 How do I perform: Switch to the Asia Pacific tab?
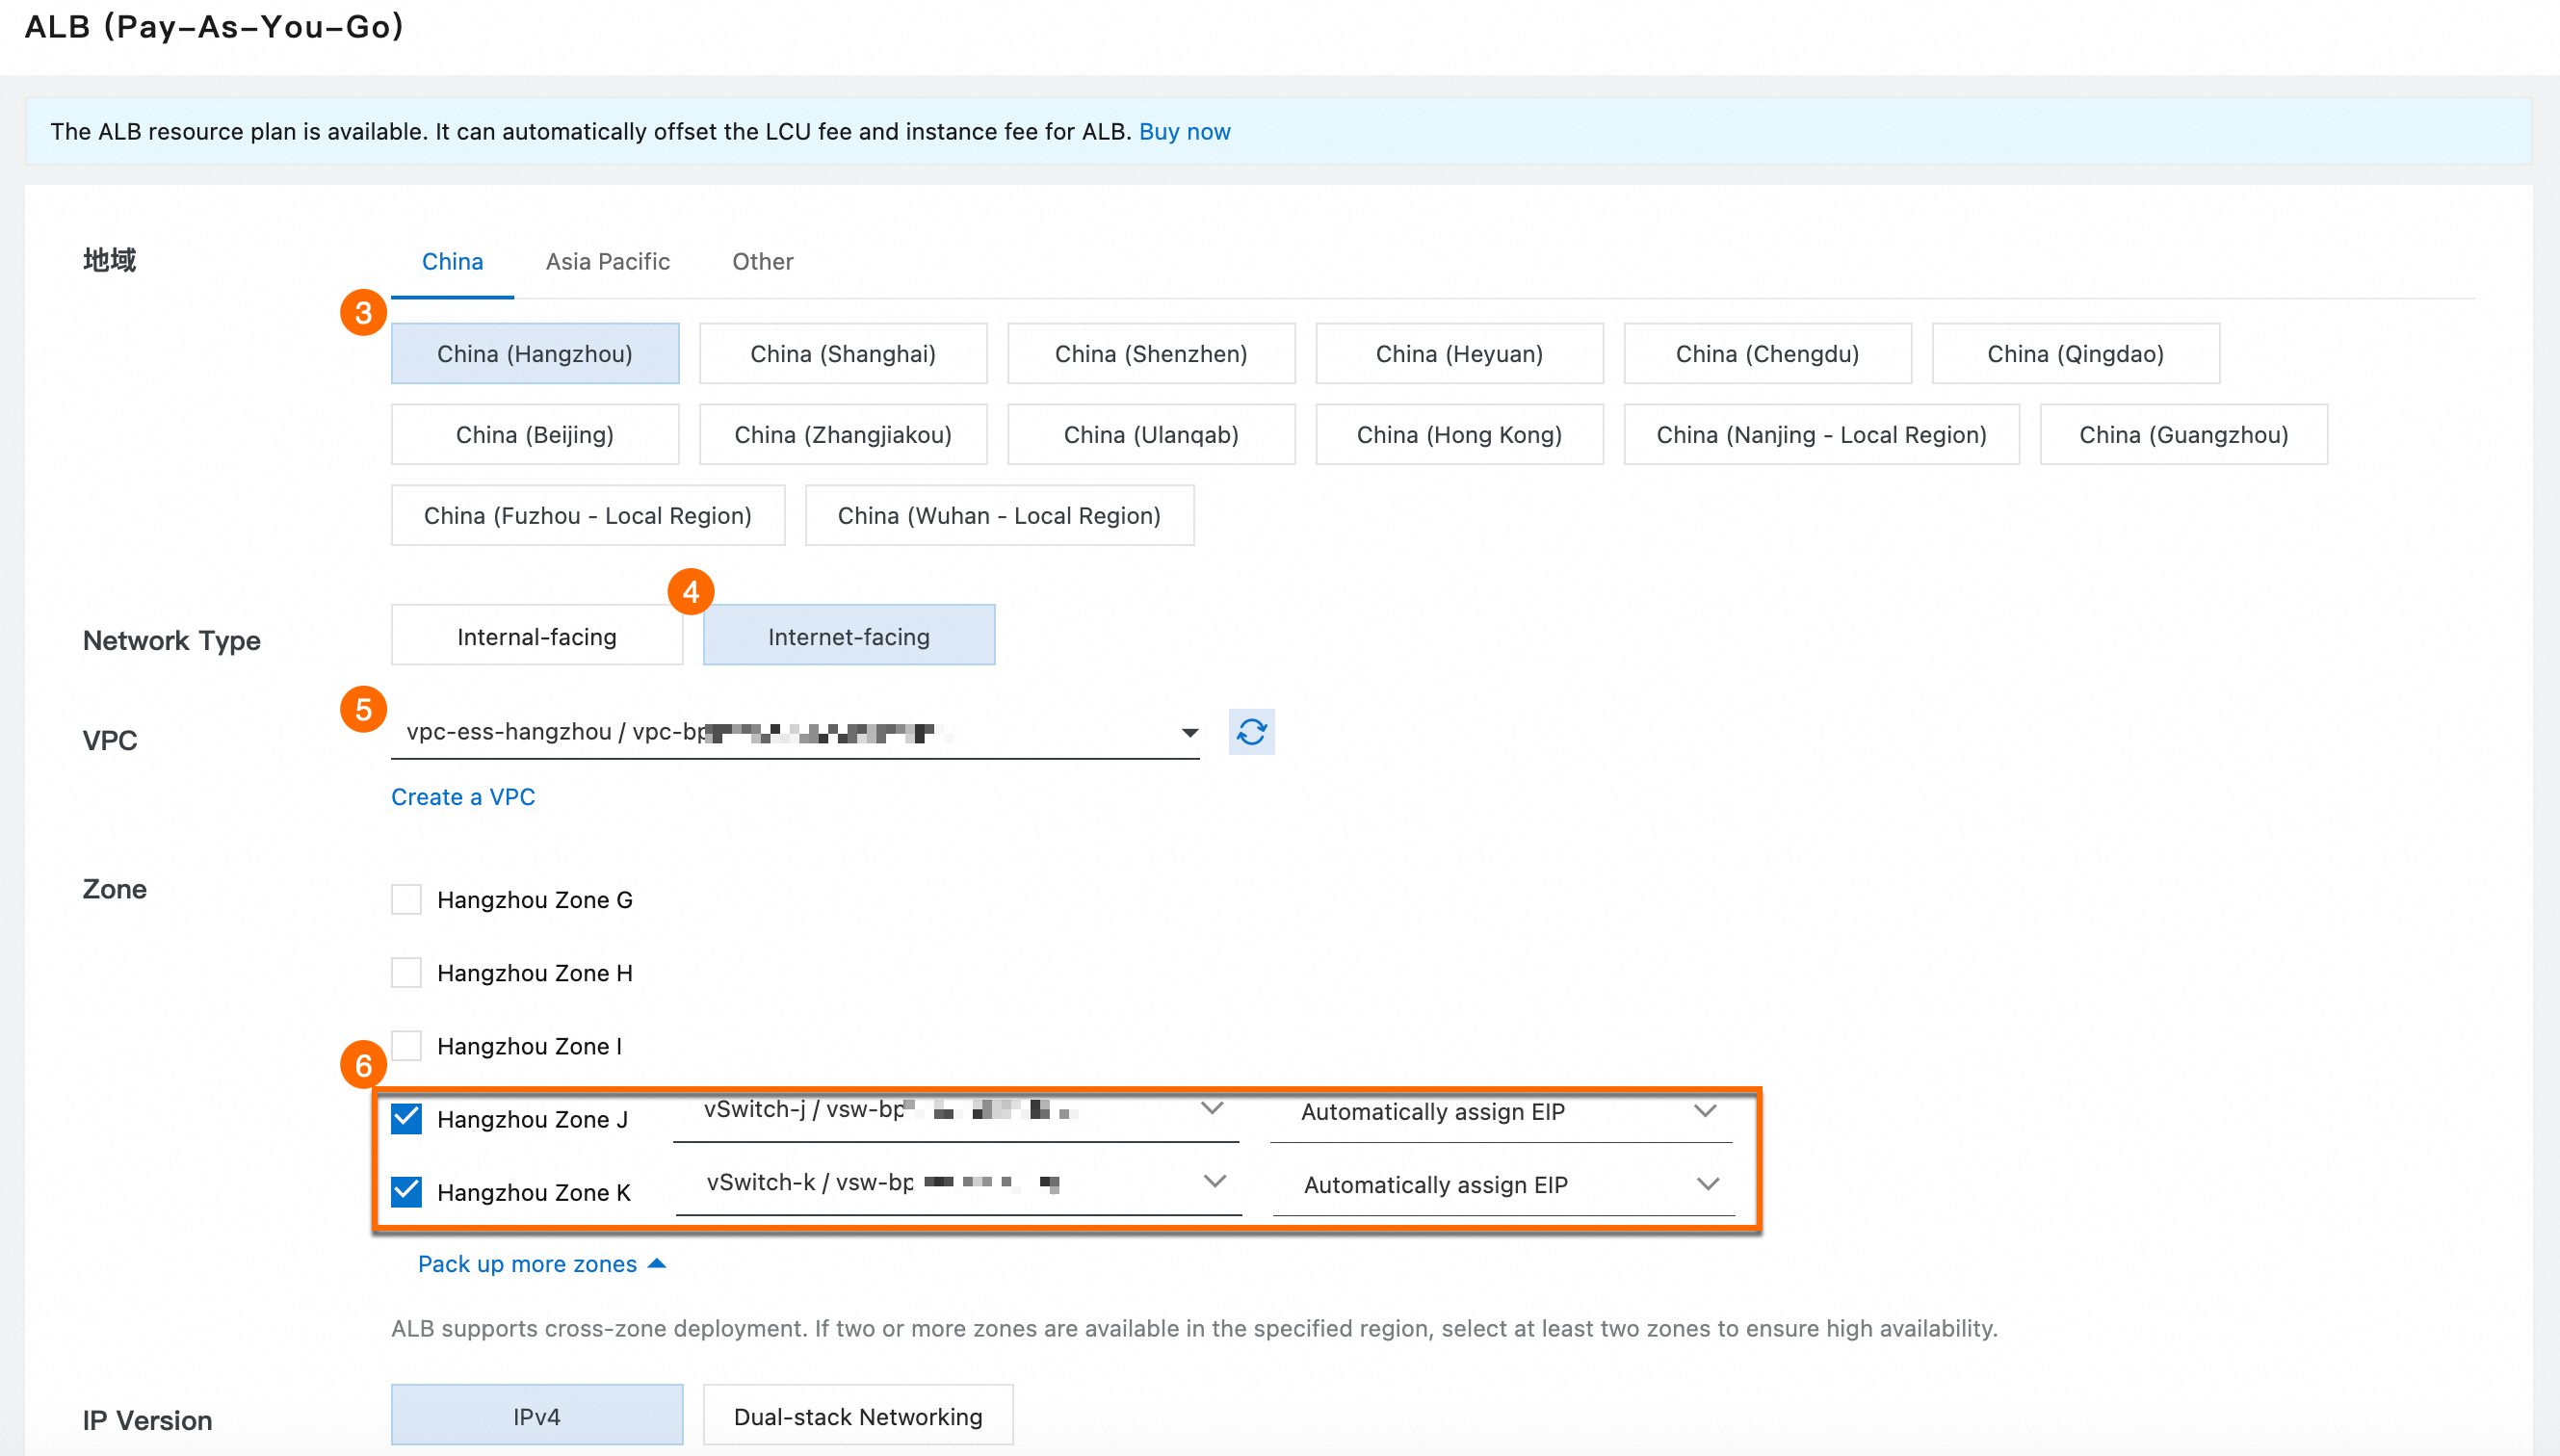click(x=607, y=261)
